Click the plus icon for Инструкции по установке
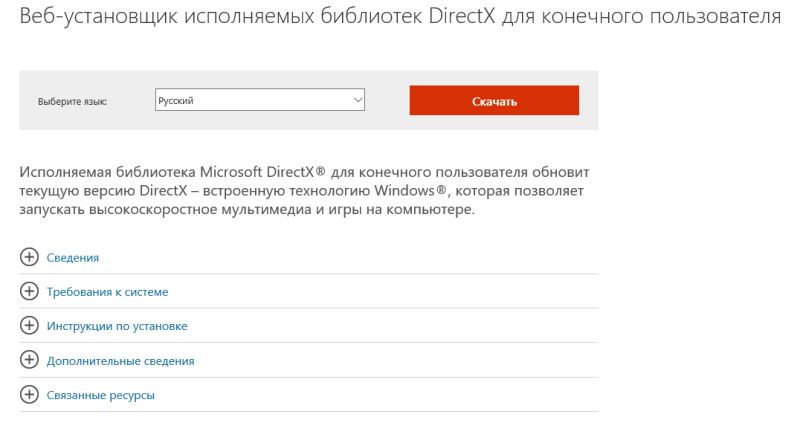 coord(29,325)
